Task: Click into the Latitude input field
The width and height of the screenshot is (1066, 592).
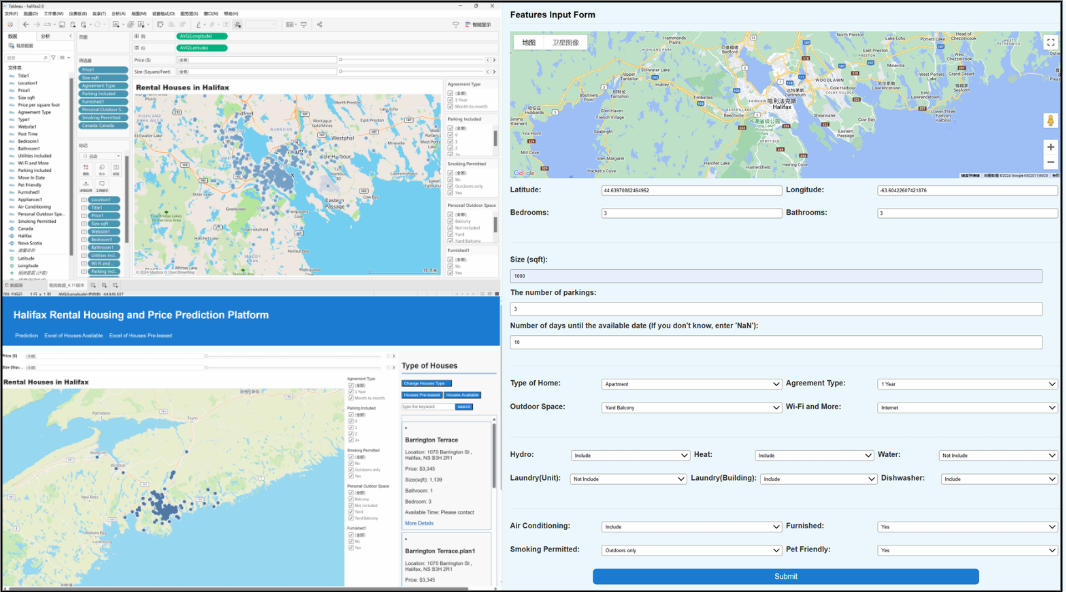Action: 691,190
